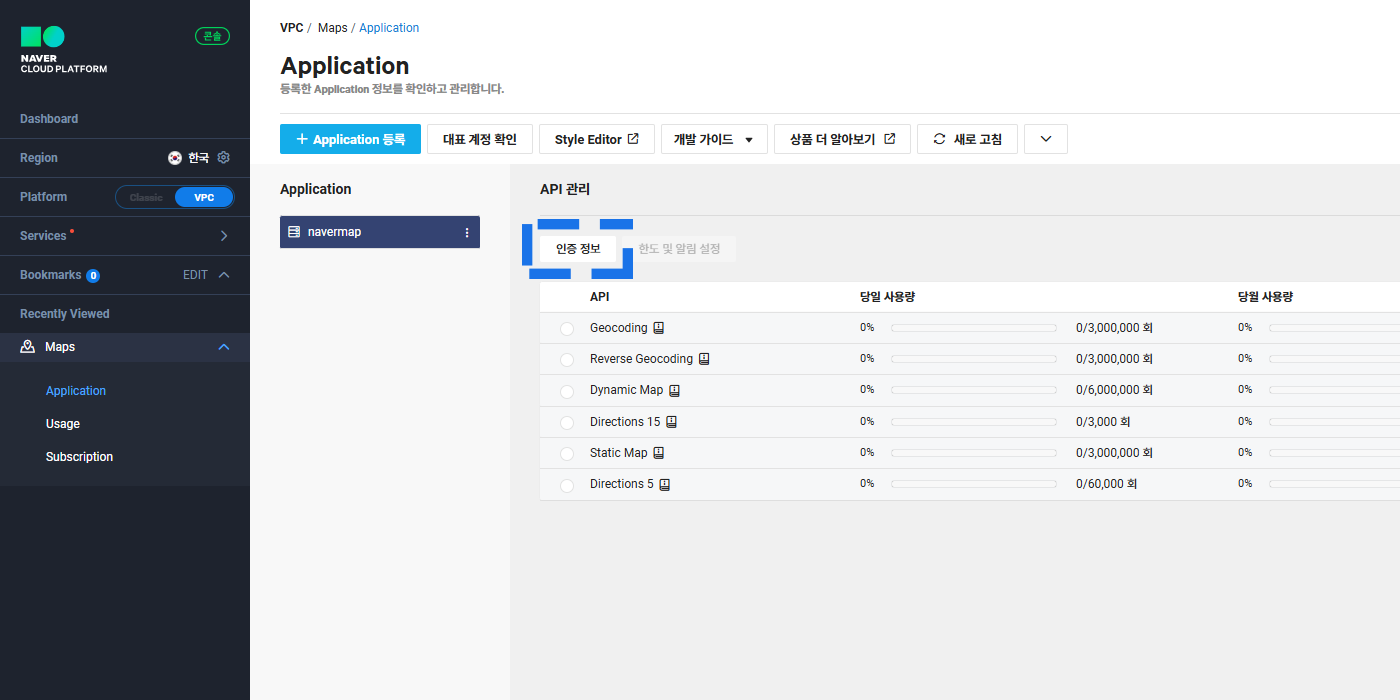Go to Application under Maps

tap(76, 391)
